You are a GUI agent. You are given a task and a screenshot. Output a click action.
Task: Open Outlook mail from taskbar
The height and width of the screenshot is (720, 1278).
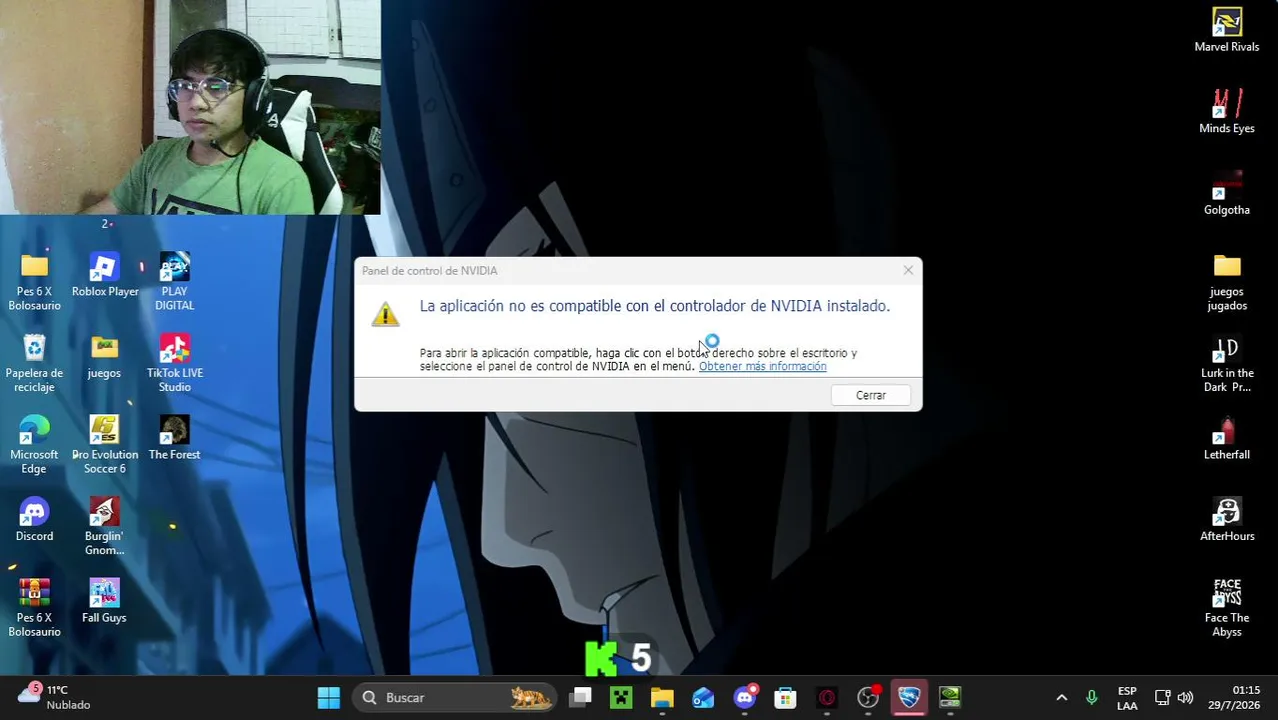tap(703, 697)
